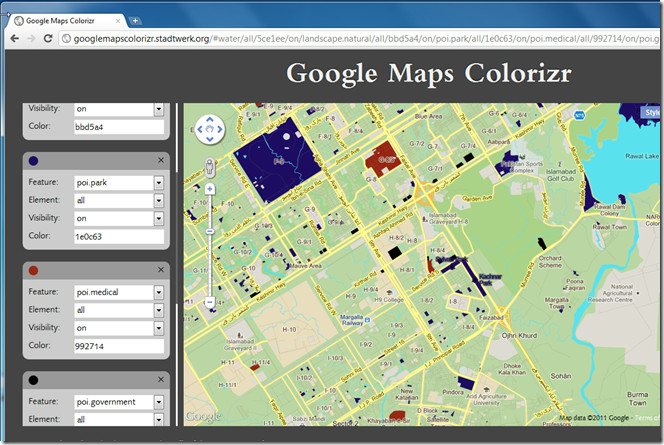The image size is (664, 445).
Task: Click the Faizabad map label
Action: tap(491, 317)
